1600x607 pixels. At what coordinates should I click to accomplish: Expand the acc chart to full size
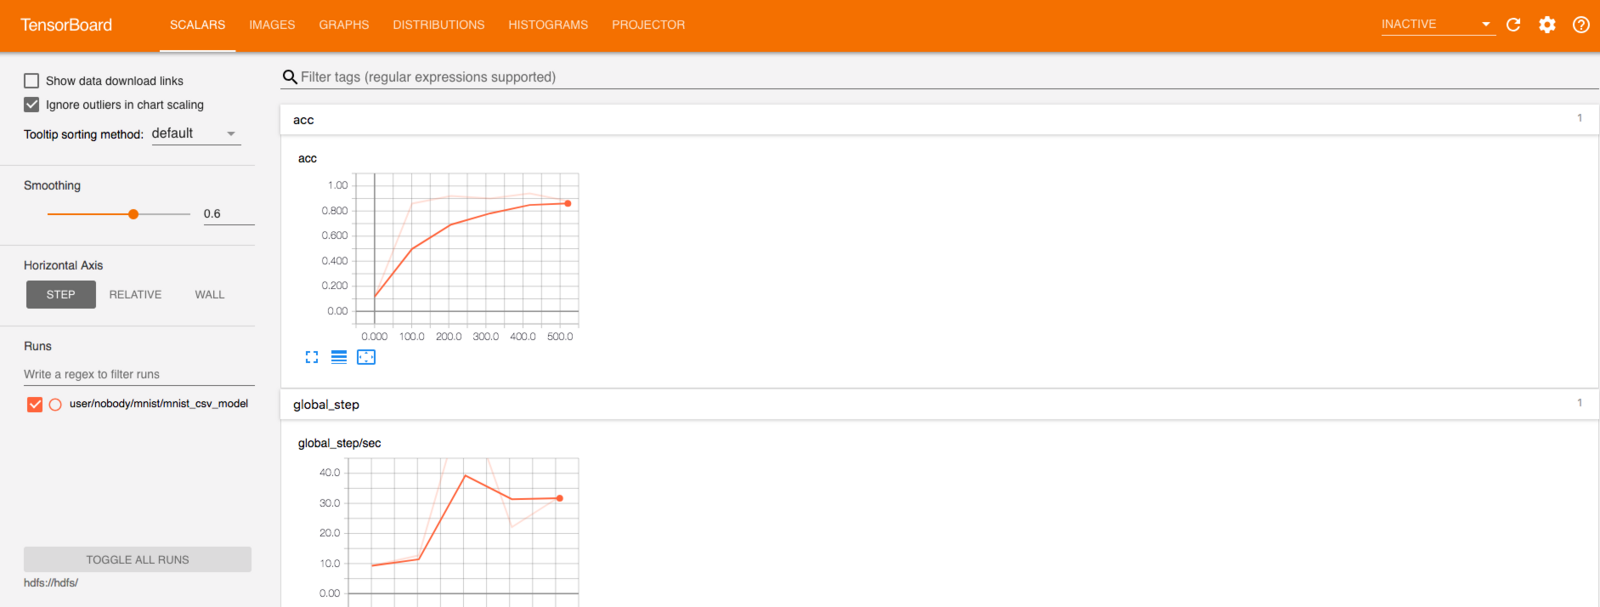pos(312,357)
